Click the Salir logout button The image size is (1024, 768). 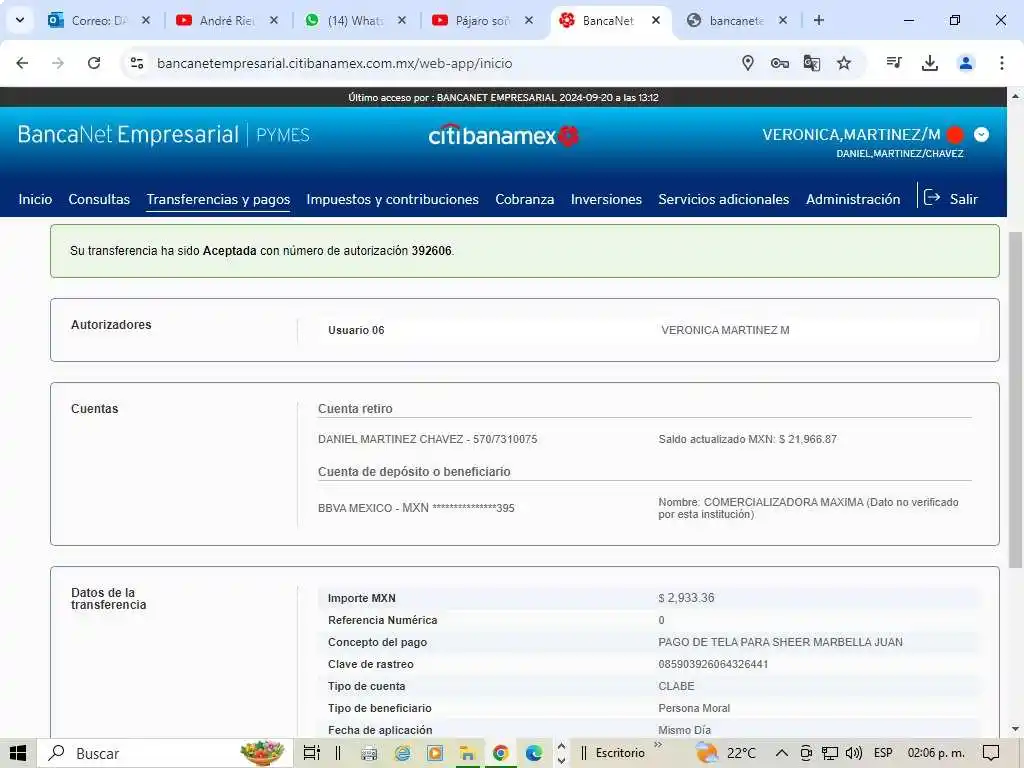pos(951,199)
